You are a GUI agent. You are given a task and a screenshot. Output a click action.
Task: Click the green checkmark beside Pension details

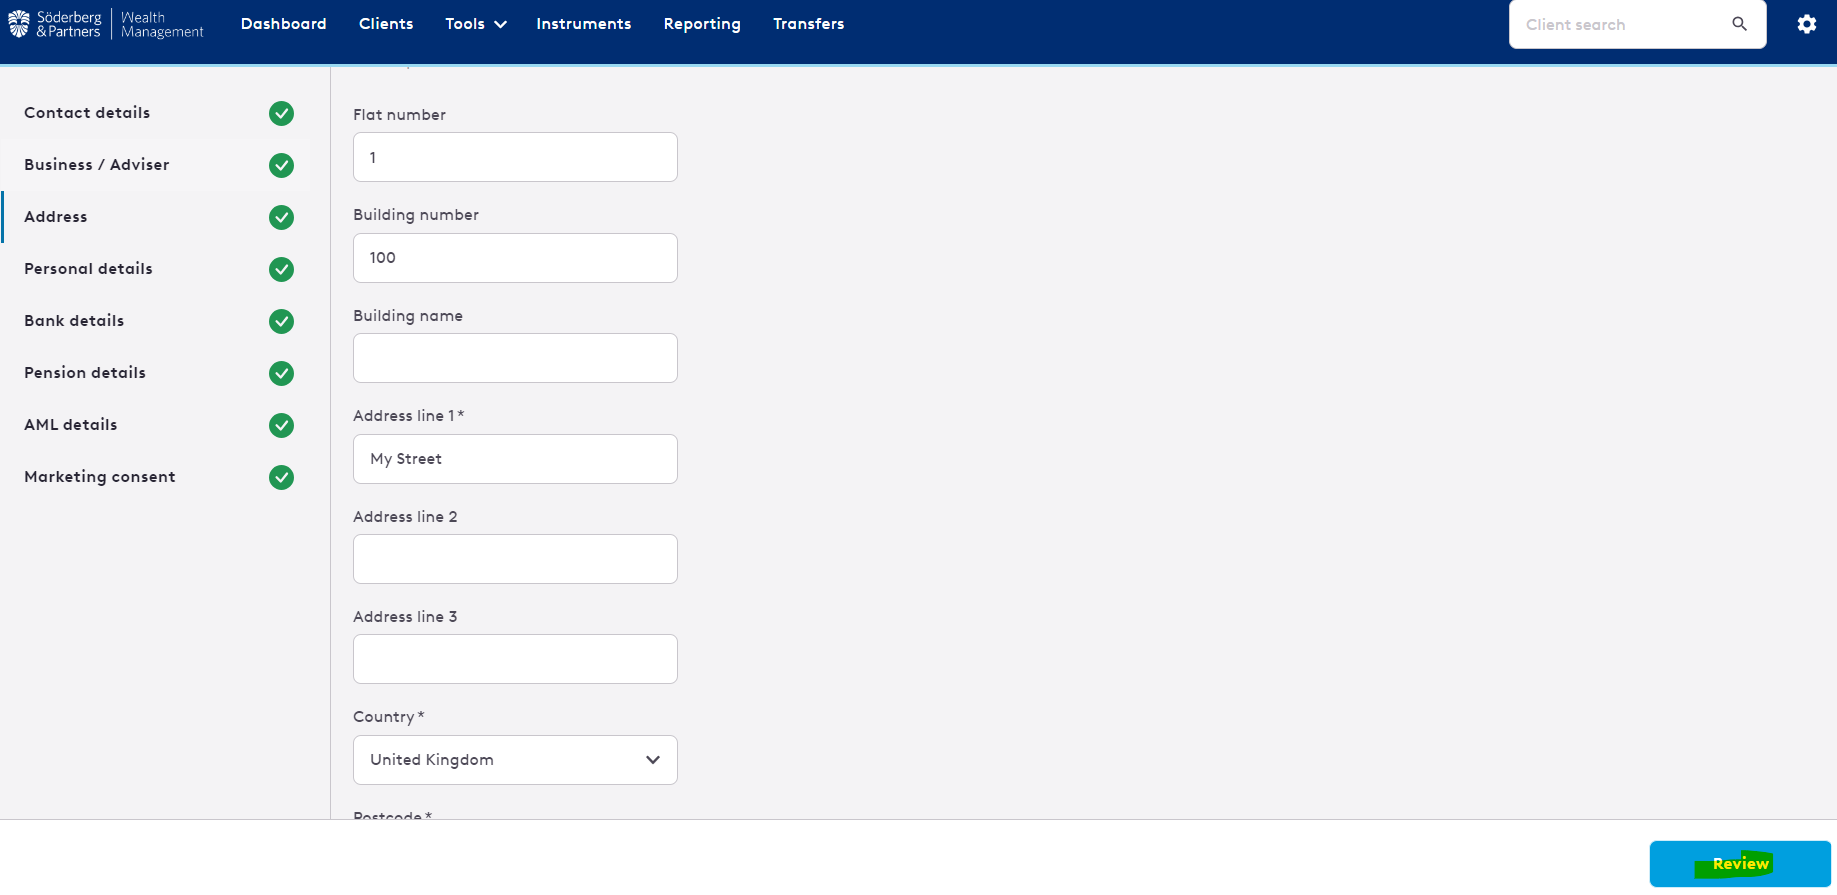pyautogui.click(x=281, y=373)
